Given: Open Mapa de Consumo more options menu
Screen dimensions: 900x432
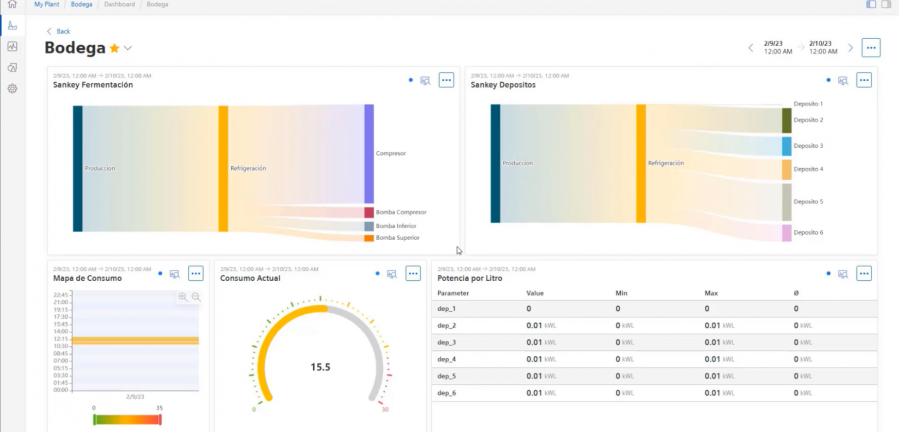Looking at the screenshot, I should 196,273.
